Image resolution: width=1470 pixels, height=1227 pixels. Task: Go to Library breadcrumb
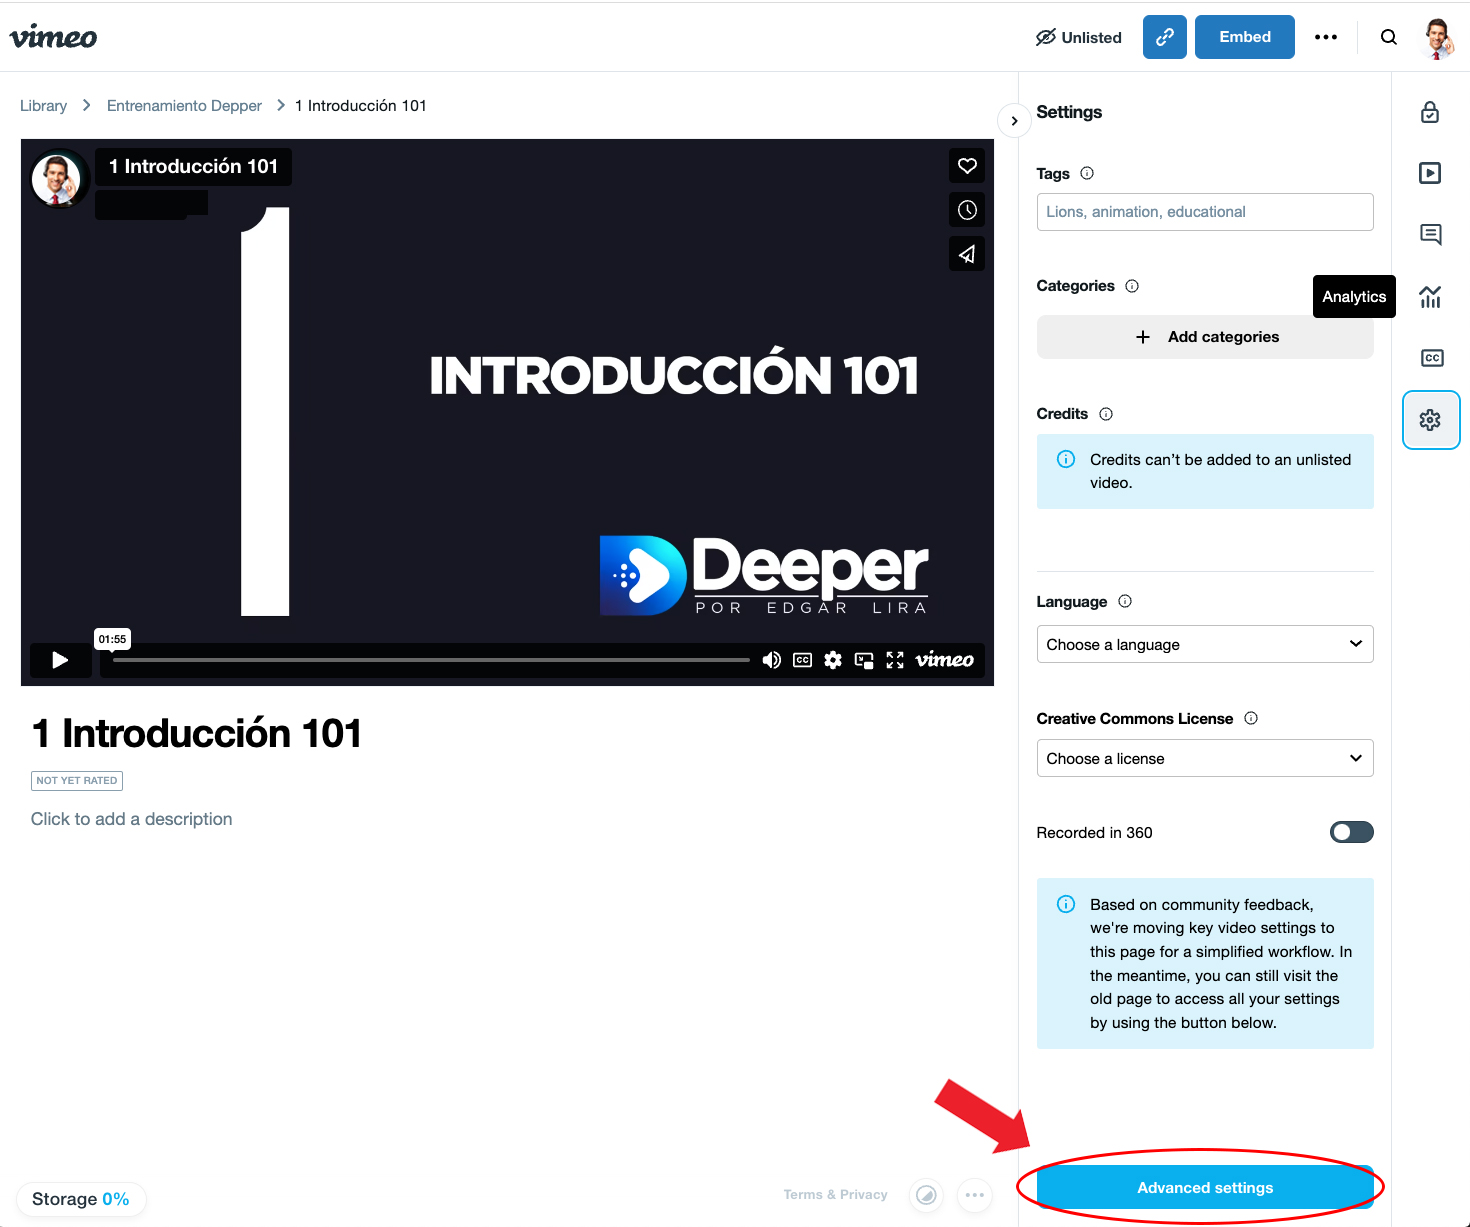click(x=44, y=106)
